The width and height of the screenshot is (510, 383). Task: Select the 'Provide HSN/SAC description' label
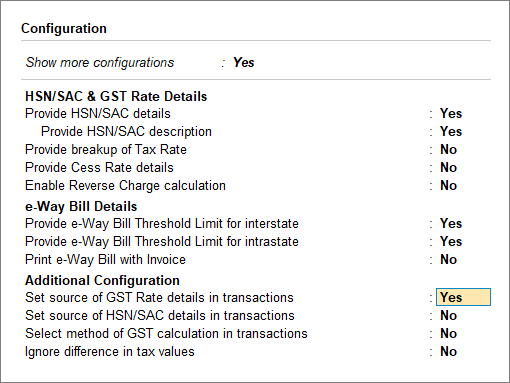[126, 131]
